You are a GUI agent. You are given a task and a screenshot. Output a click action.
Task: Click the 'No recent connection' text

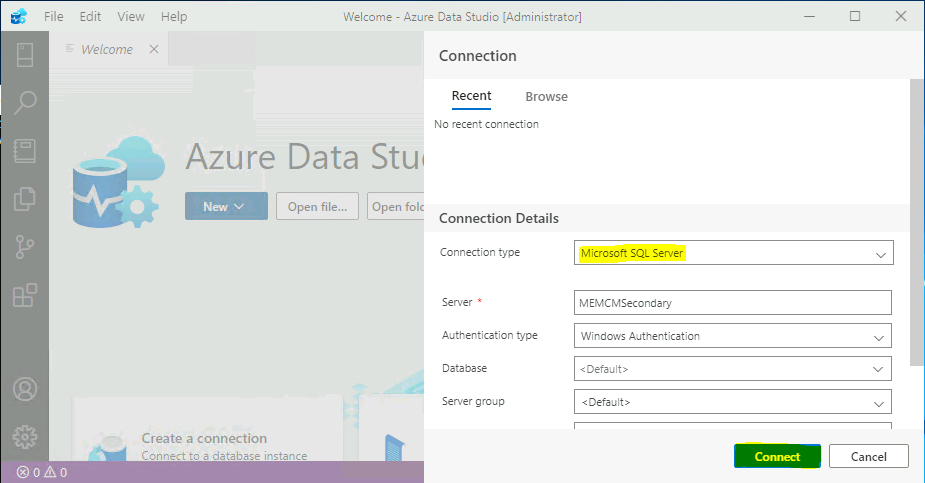click(486, 124)
